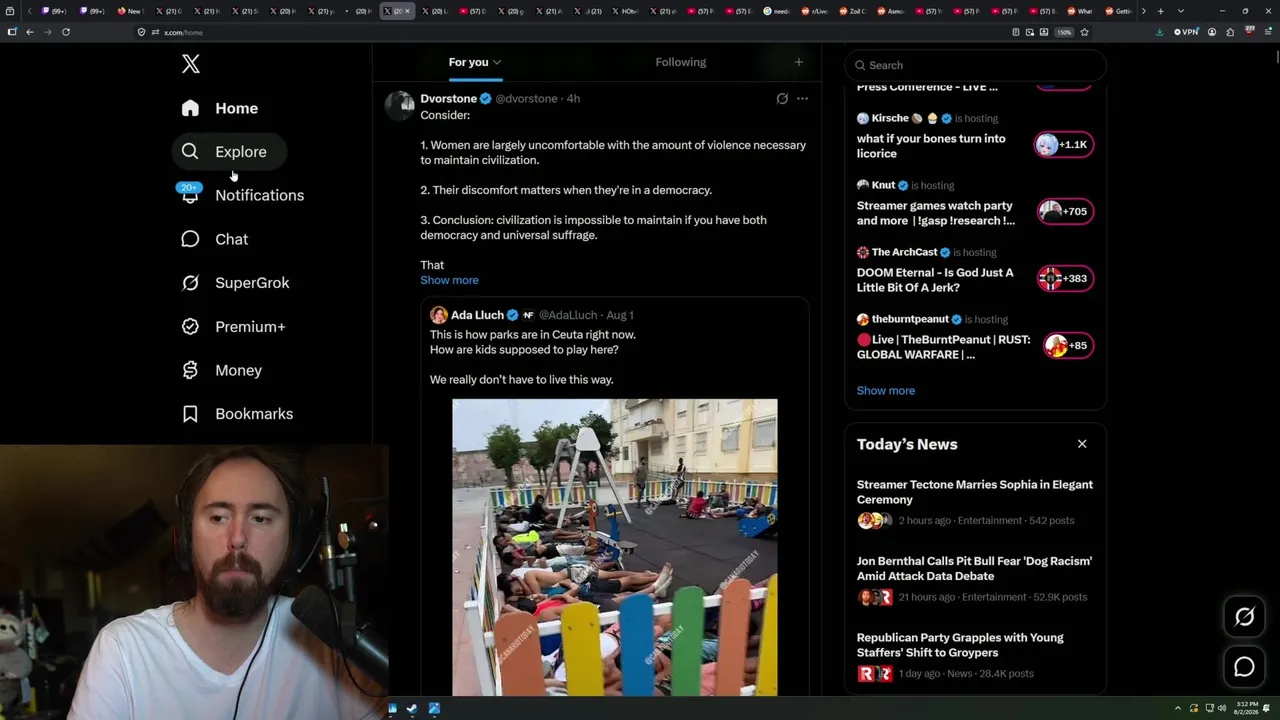The height and width of the screenshot is (720, 1280).
Task: Open Ada Lluch's profile name link
Action: point(477,315)
